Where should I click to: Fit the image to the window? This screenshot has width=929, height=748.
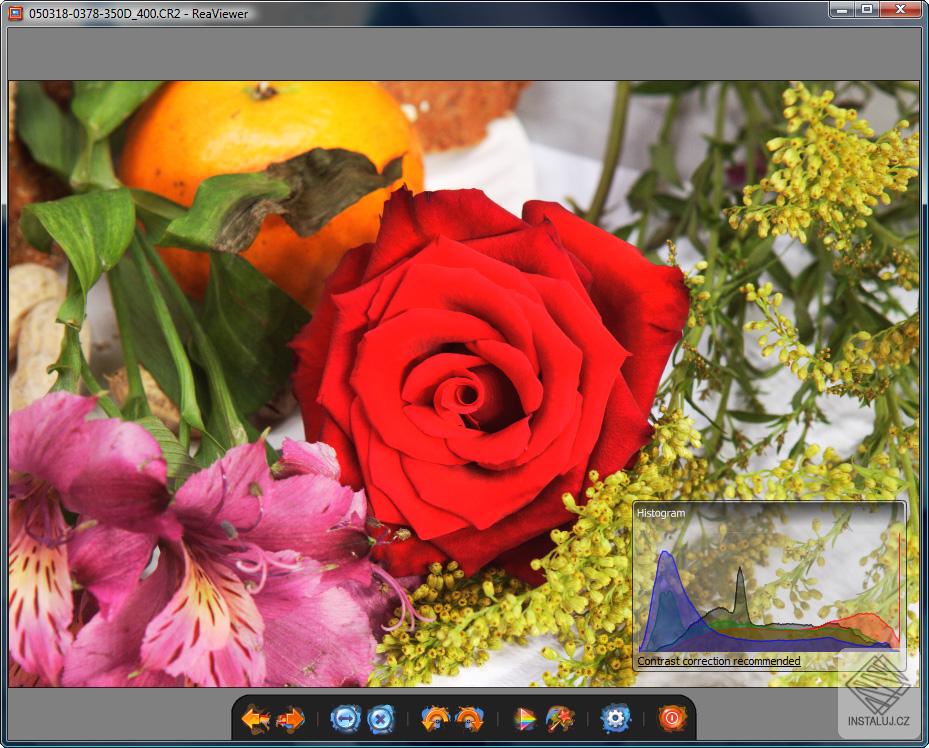coord(347,717)
